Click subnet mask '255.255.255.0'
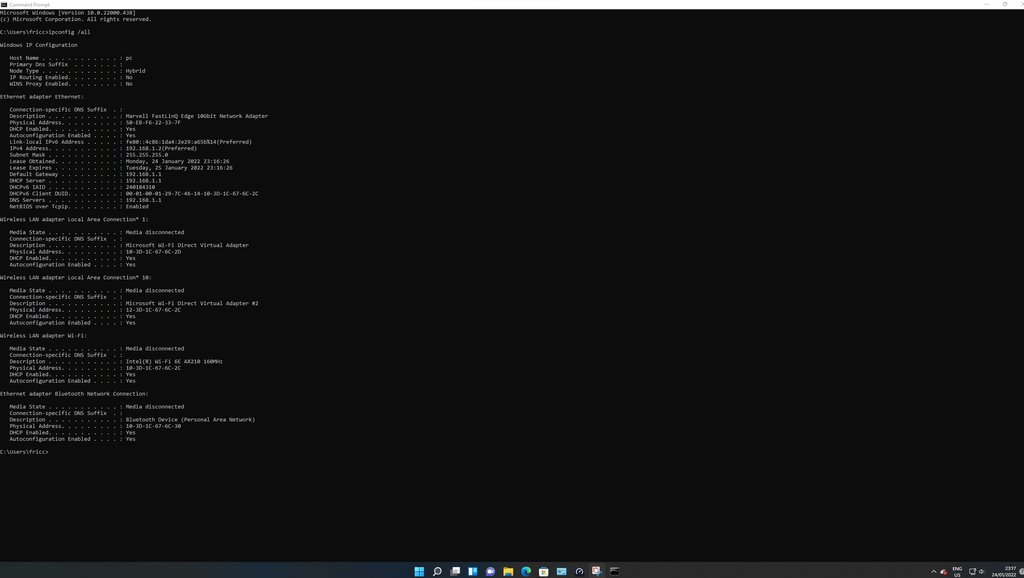The image size is (1024, 578). point(146,155)
